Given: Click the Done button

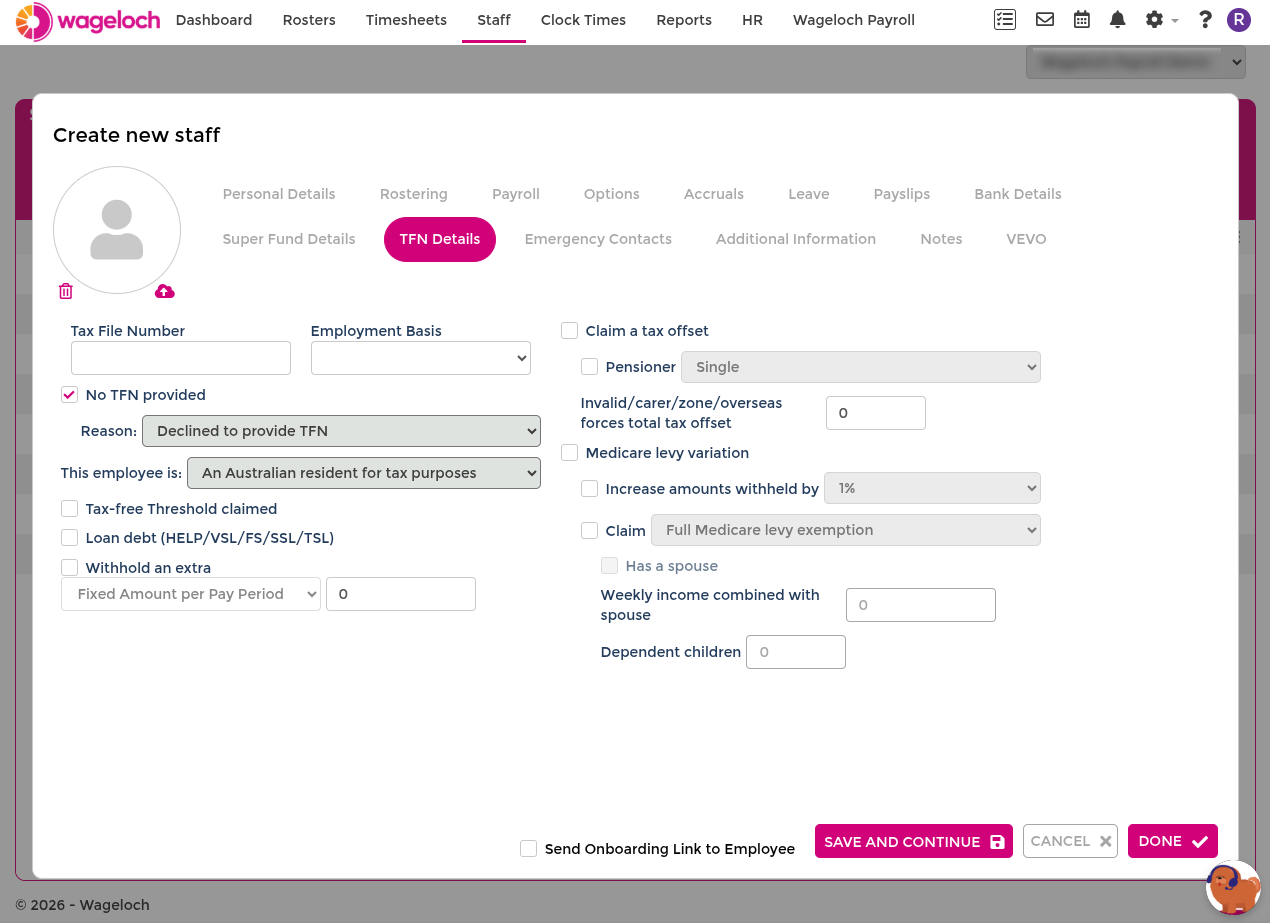Looking at the screenshot, I should [1173, 841].
